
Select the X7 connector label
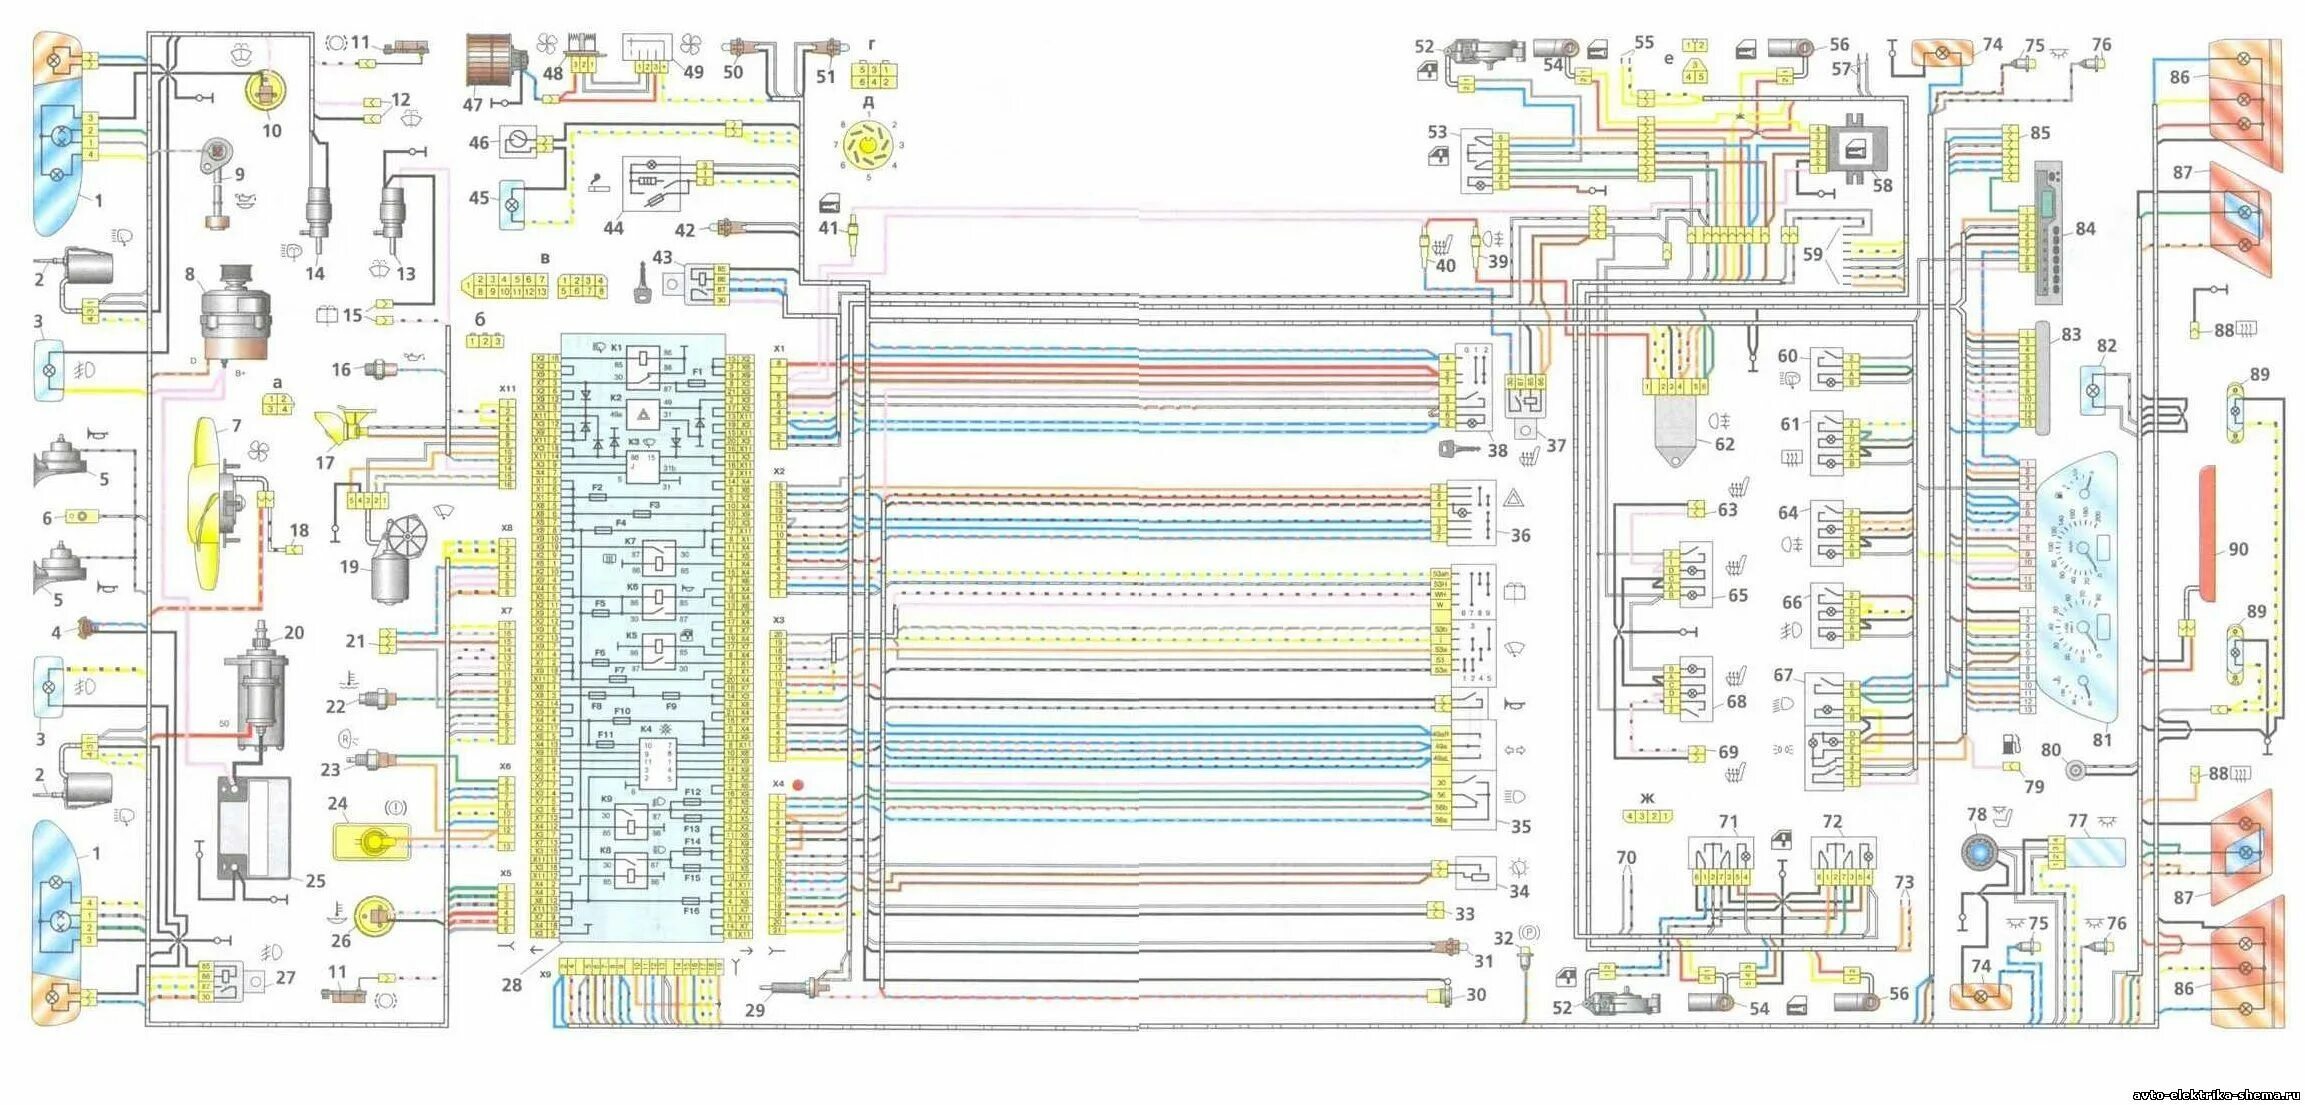[506, 610]
